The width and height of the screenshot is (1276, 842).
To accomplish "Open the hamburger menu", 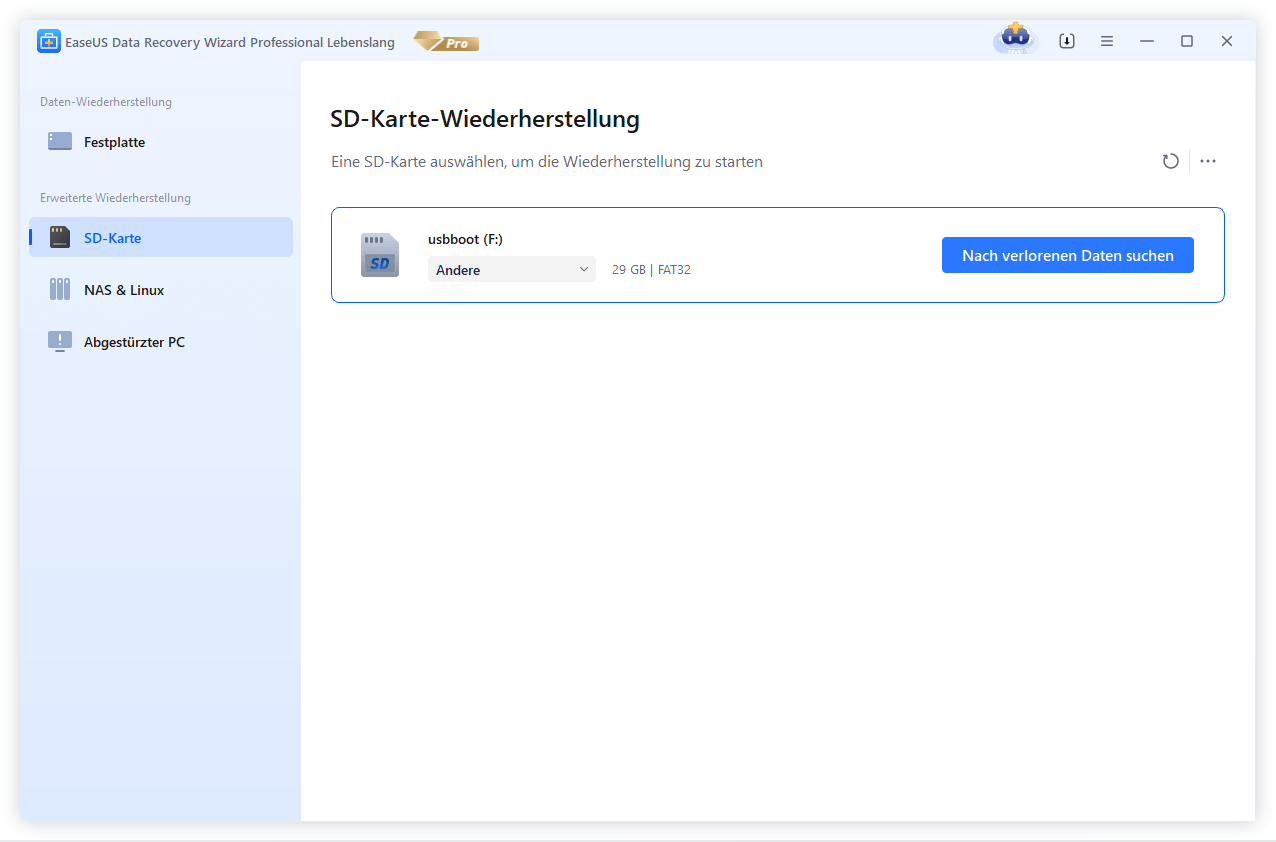I will click(x=1107, y=41).
